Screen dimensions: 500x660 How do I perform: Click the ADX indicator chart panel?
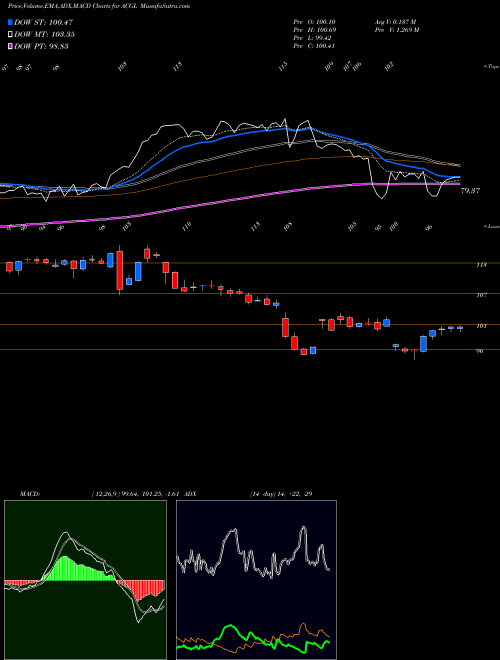(x=256, y=580)
